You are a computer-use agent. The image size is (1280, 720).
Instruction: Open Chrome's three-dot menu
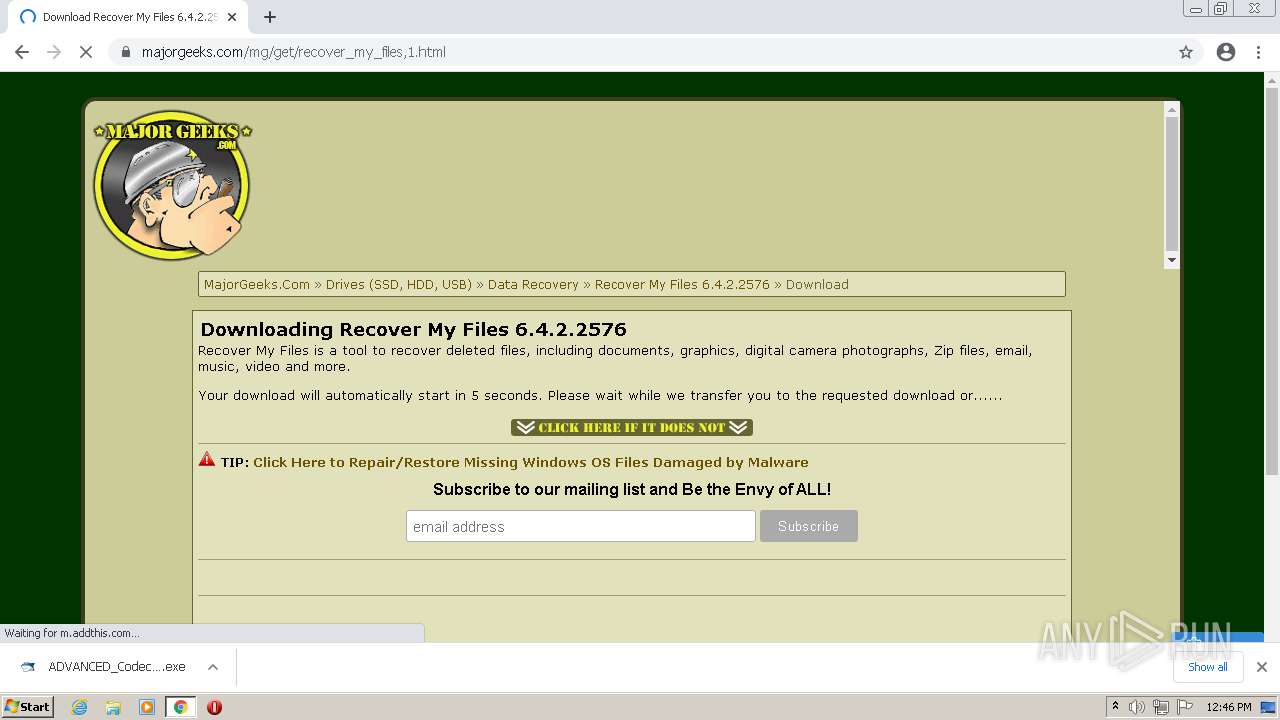click(x=1259, y=52)
